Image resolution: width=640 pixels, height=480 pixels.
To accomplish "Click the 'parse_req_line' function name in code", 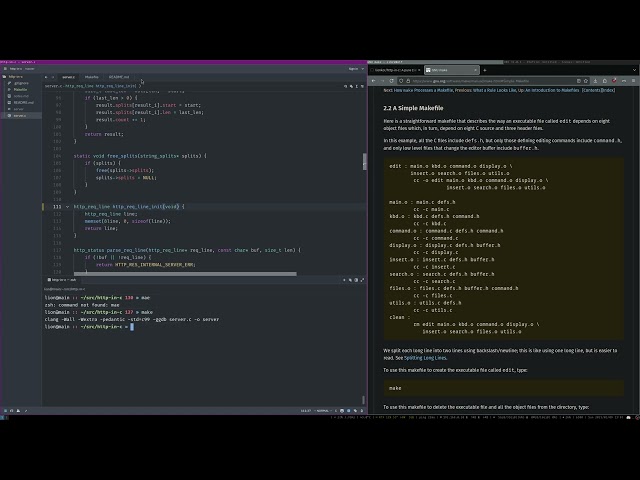I will tap(126, 250).
